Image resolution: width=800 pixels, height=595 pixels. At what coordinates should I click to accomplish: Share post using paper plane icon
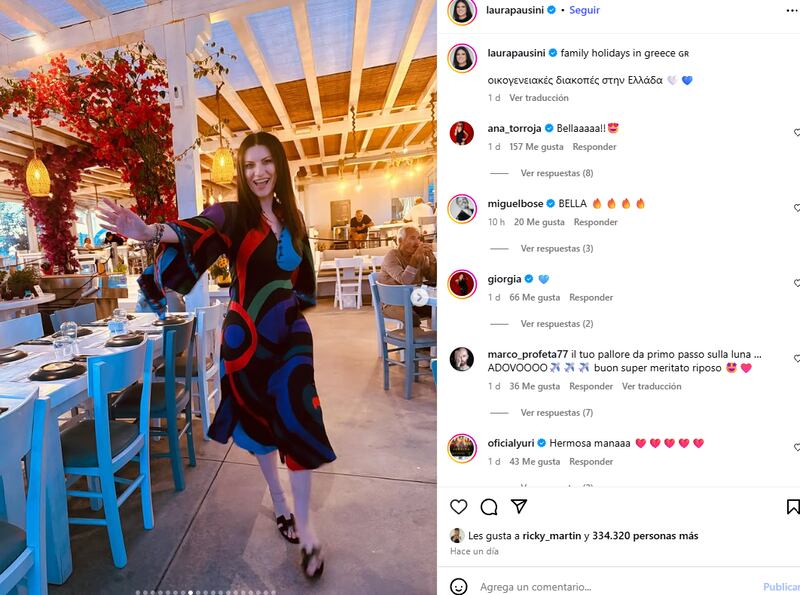pos(518,506)
